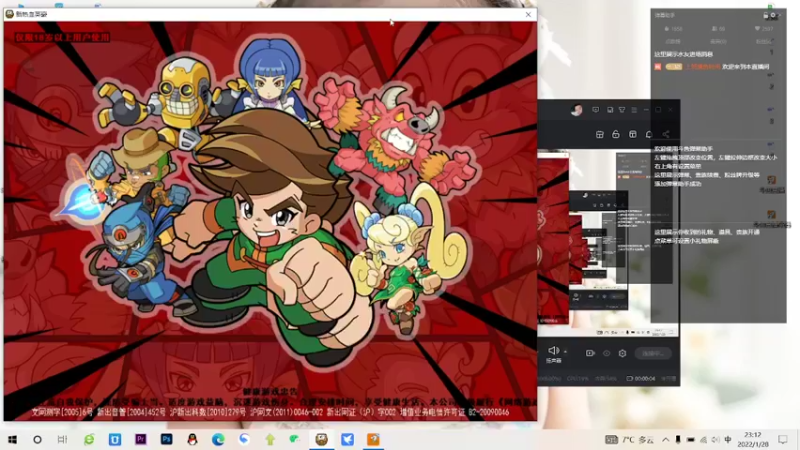800x450 pixels.
Task: Open the blue bird taskbar app
Action: tap(347, 439)
